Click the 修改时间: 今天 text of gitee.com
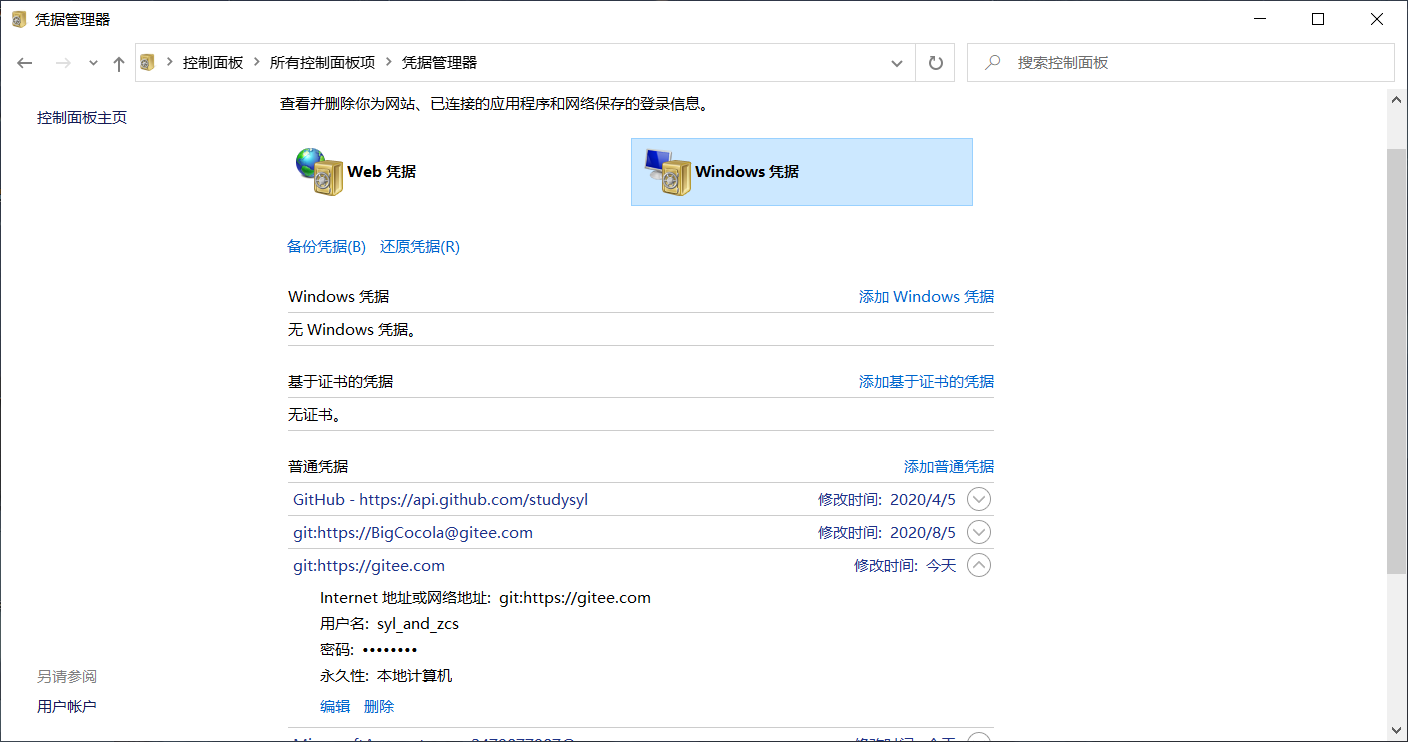 (905, 565)
